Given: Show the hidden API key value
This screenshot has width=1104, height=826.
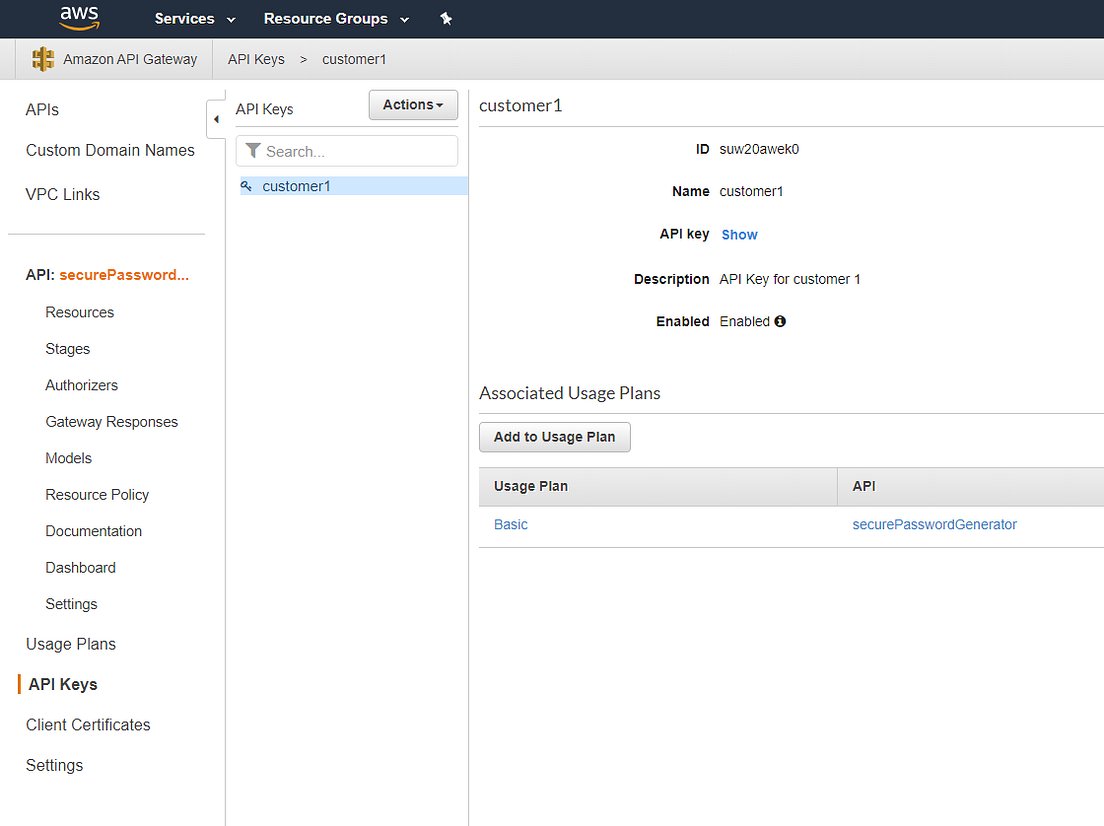Looking at the screenshot, I should 739,234.
